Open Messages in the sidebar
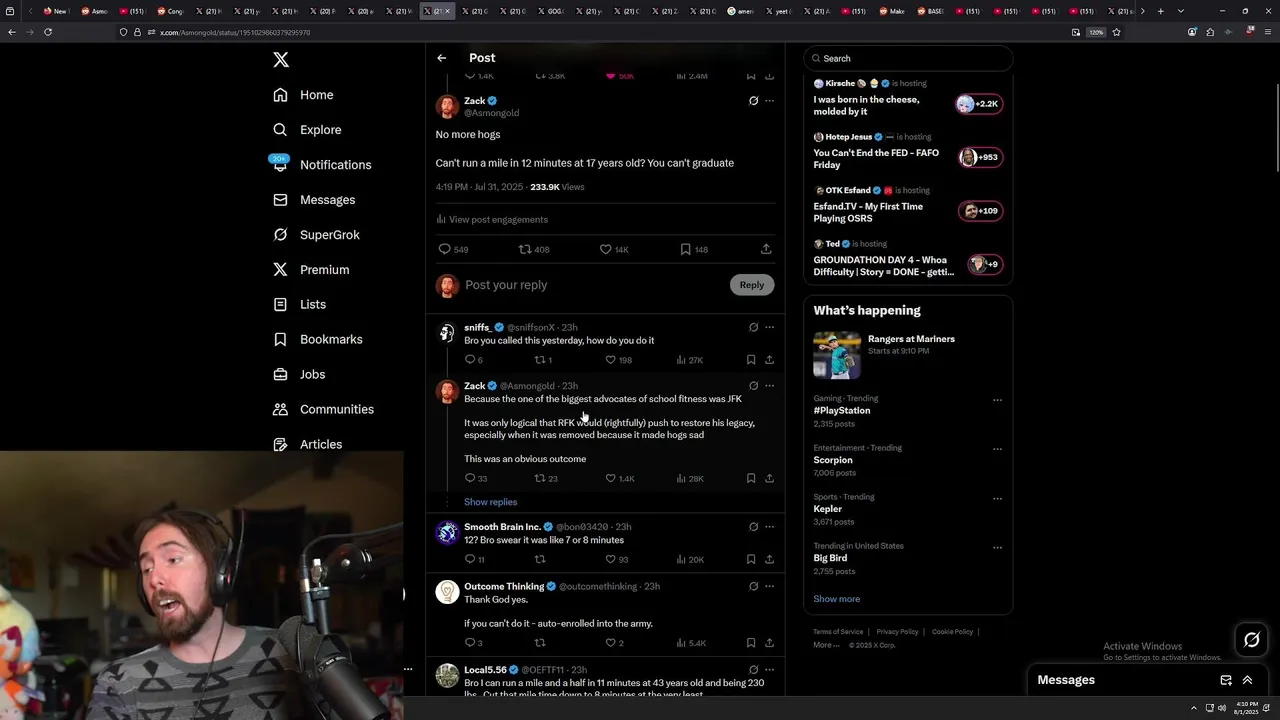The height and width of the screenshot is (720, 1280). coord(314,200)
